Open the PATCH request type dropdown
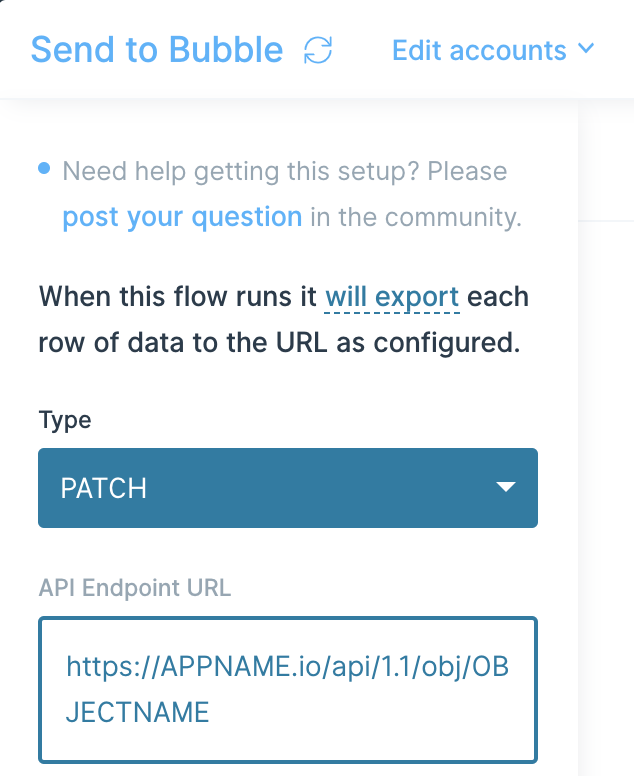This screenshot has height=776, width=634. click(288, 488)
